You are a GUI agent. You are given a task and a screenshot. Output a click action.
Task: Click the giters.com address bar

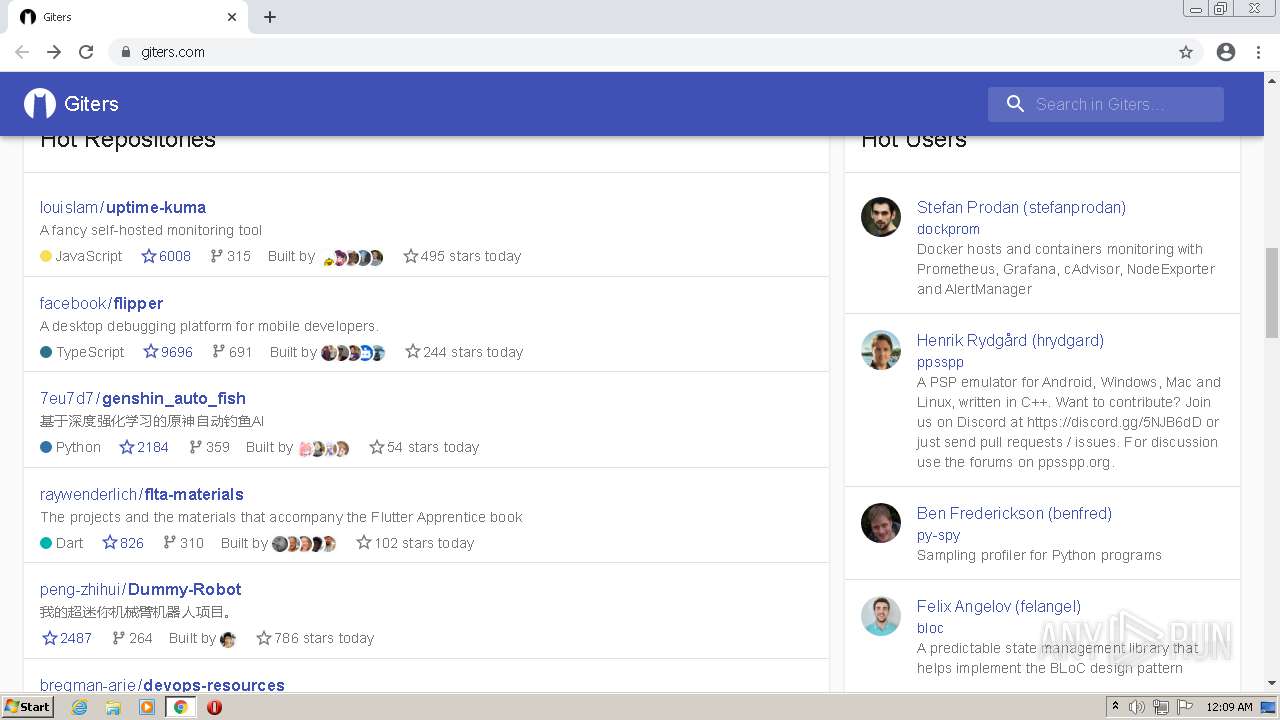point(655,52)
